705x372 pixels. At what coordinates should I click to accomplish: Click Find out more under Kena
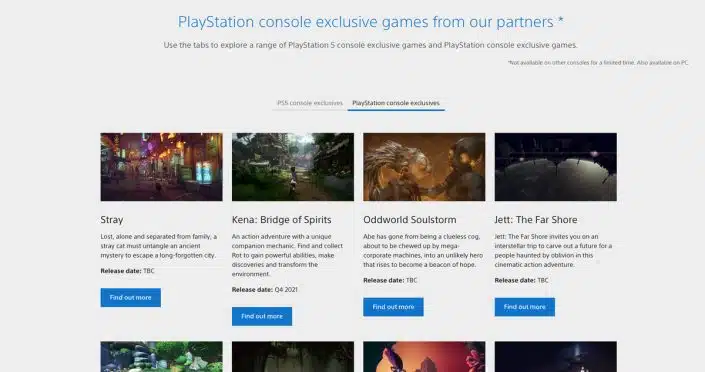pos(262,316)
